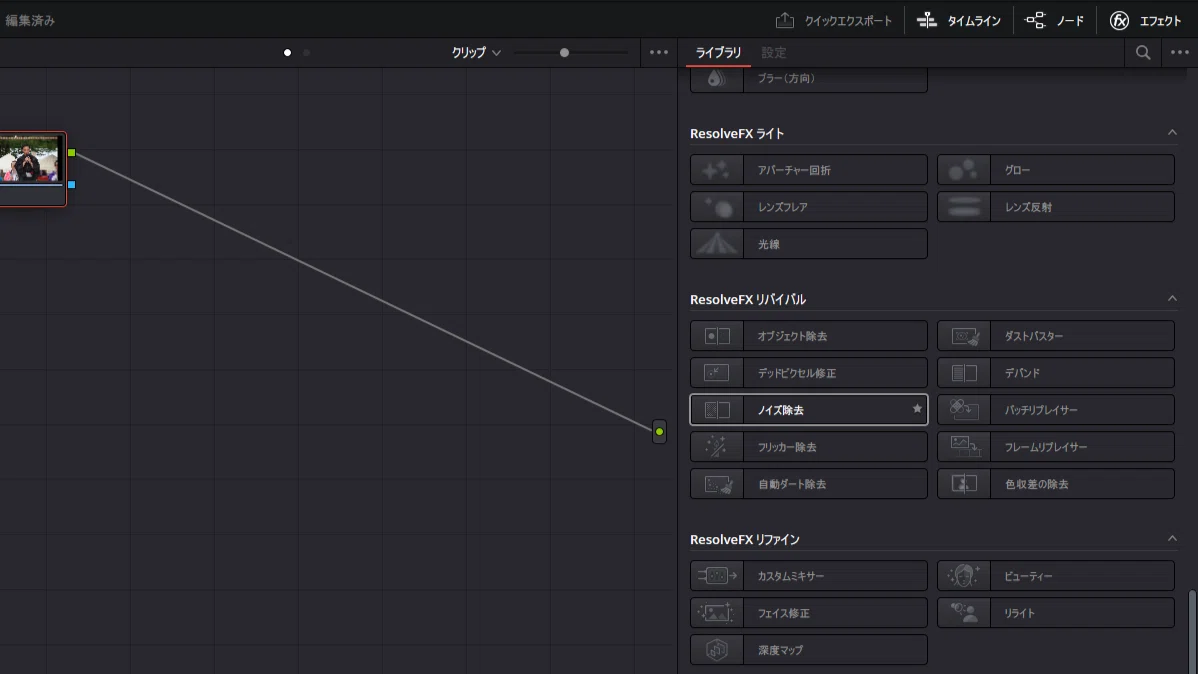Collapse the ResolveFX Refine (リファイン) section
This screenshot has height=674, width=1198.
(x=1172, y=539)
